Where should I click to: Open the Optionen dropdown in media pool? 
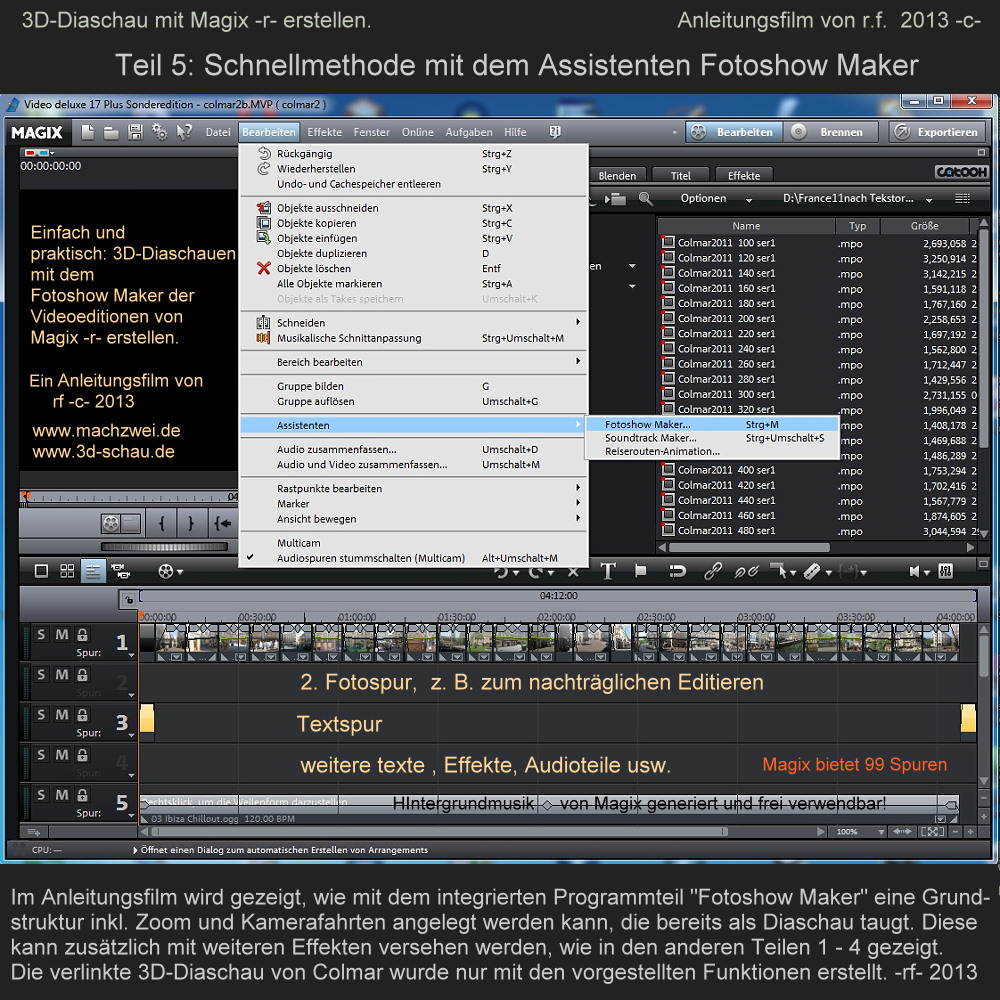click(716, 198)
